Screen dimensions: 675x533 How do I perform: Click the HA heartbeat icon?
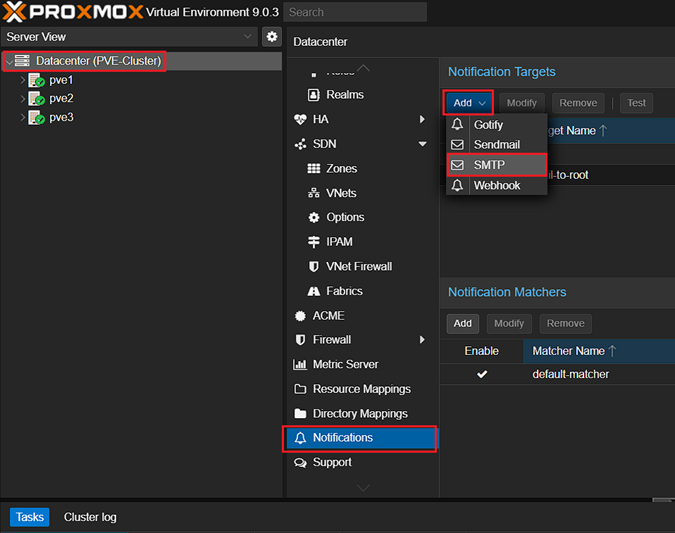(x=300, y=119)
